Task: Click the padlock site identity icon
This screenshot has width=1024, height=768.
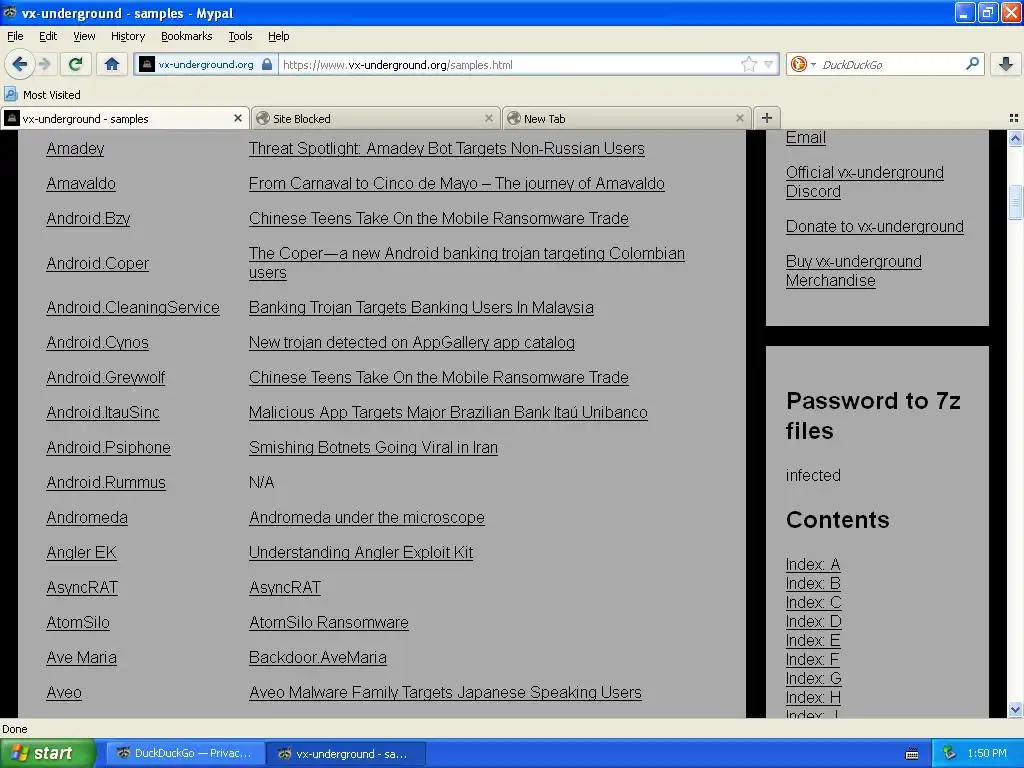Action: [266, 64]
